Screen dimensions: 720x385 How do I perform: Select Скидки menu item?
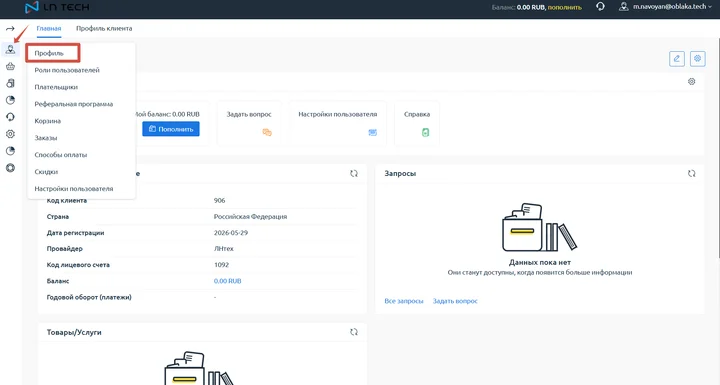click(x=46, y=172)
